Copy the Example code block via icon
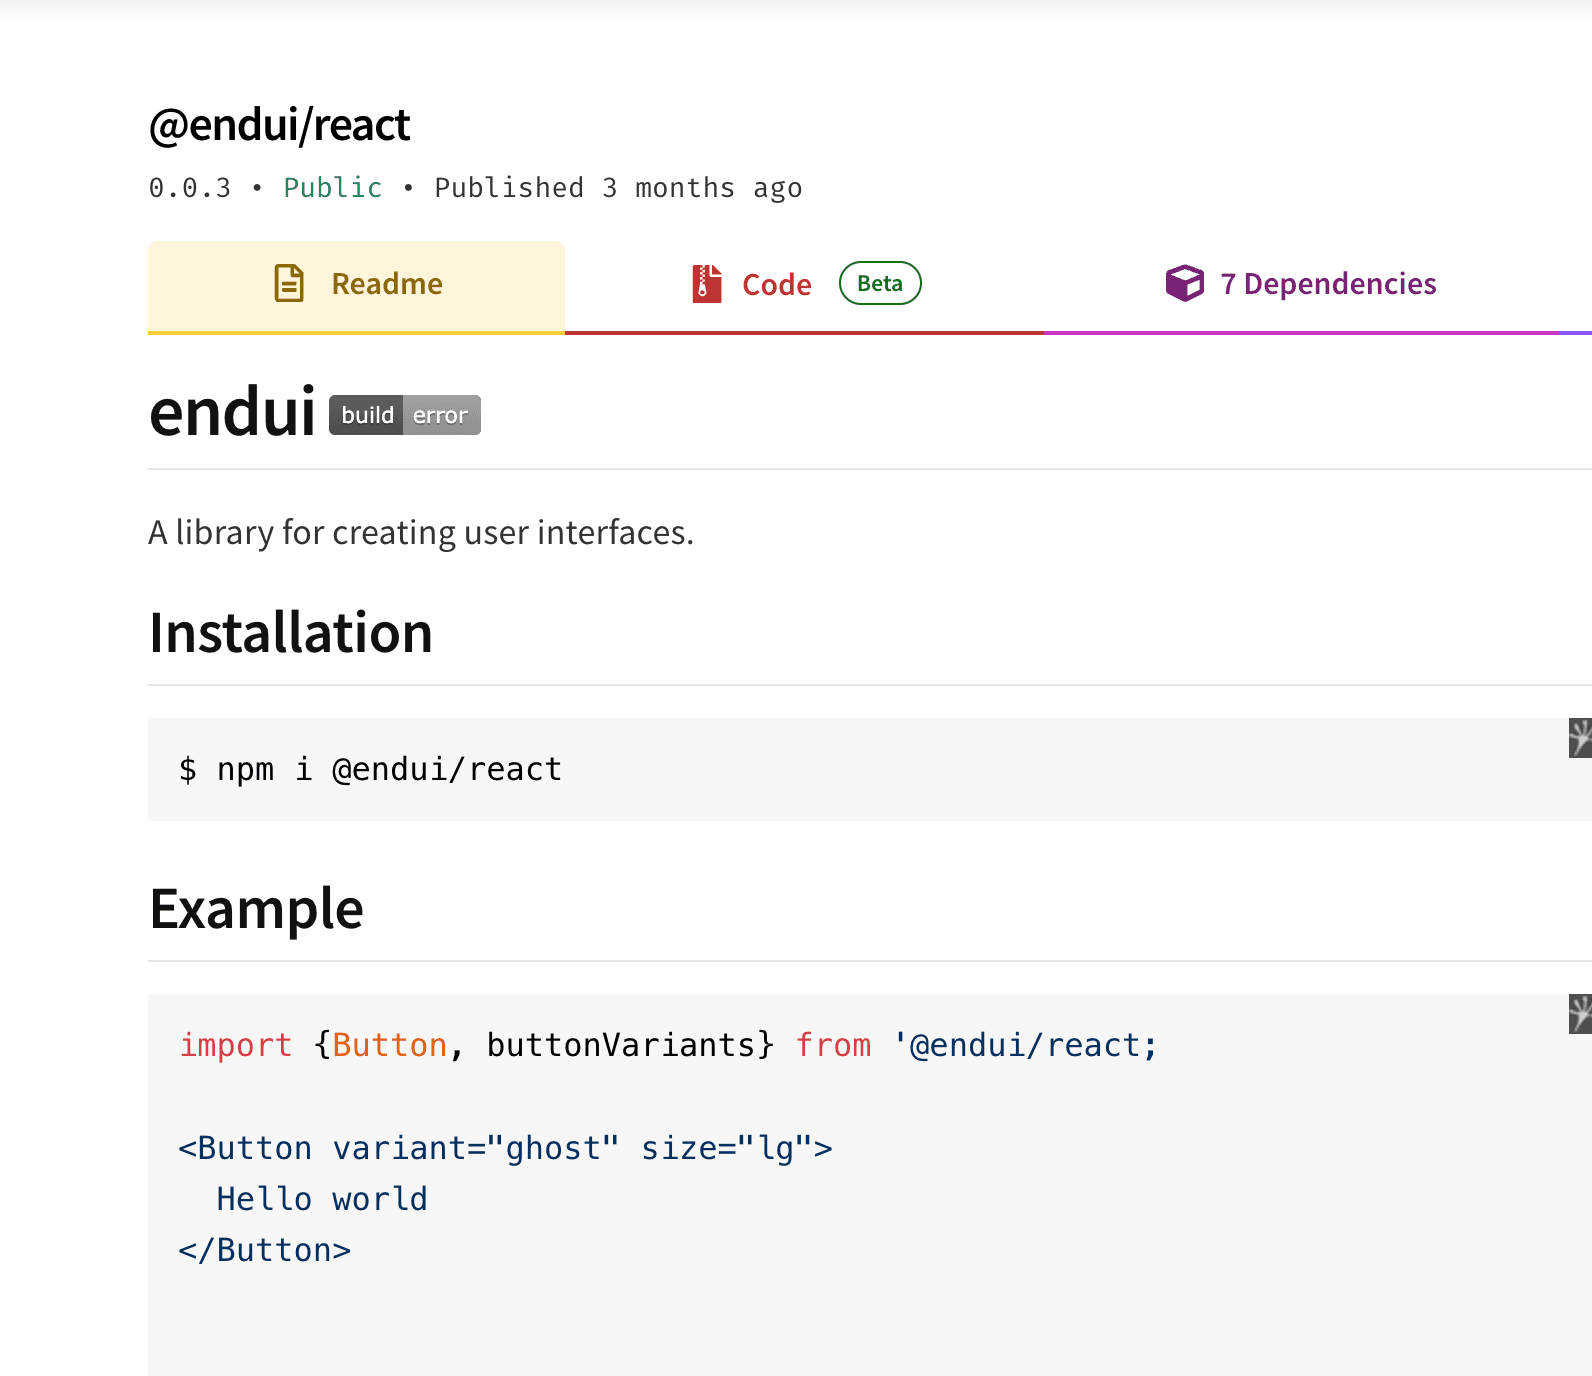 tap(1580, 1014)
